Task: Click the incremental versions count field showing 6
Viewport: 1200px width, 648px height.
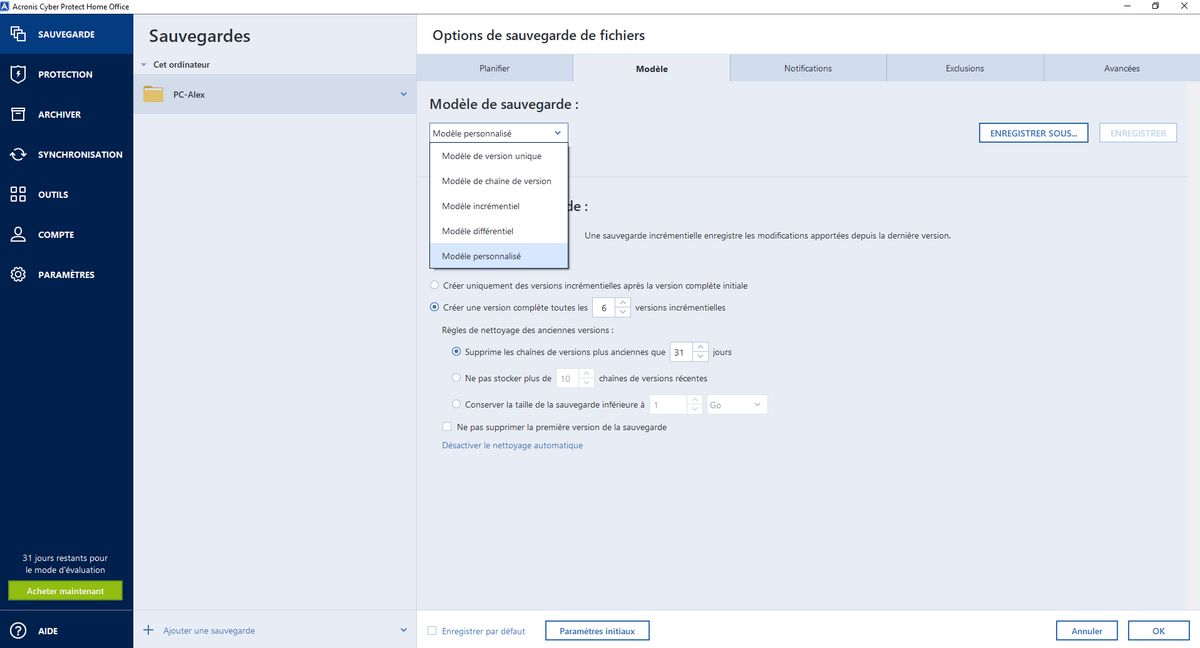Action: click(x=605, y=308)
